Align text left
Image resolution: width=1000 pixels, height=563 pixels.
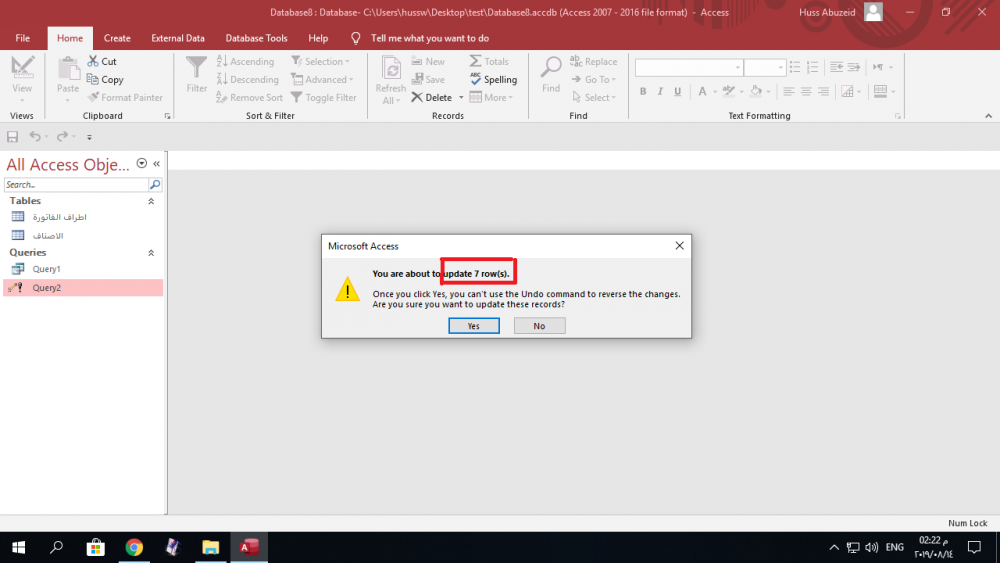pos(788,91)
